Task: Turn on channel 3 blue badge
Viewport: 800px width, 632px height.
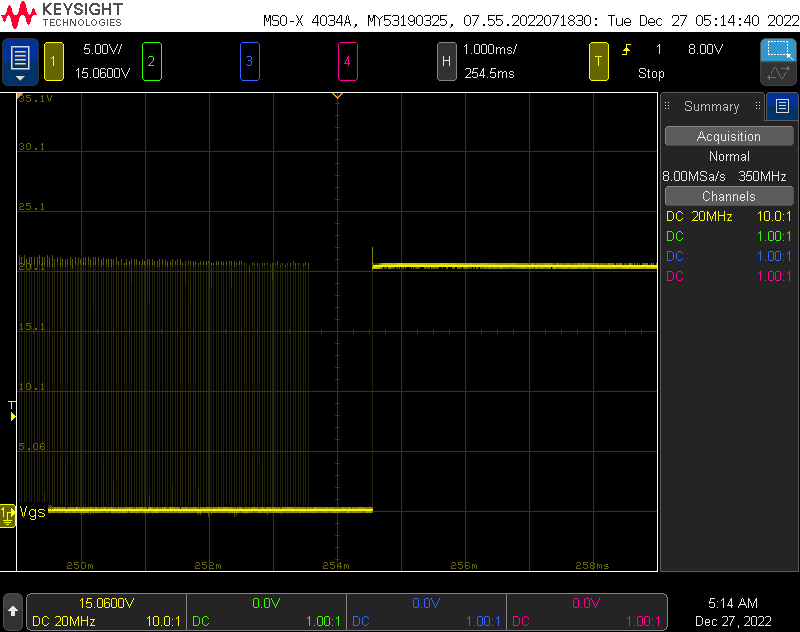Action: 249,61
